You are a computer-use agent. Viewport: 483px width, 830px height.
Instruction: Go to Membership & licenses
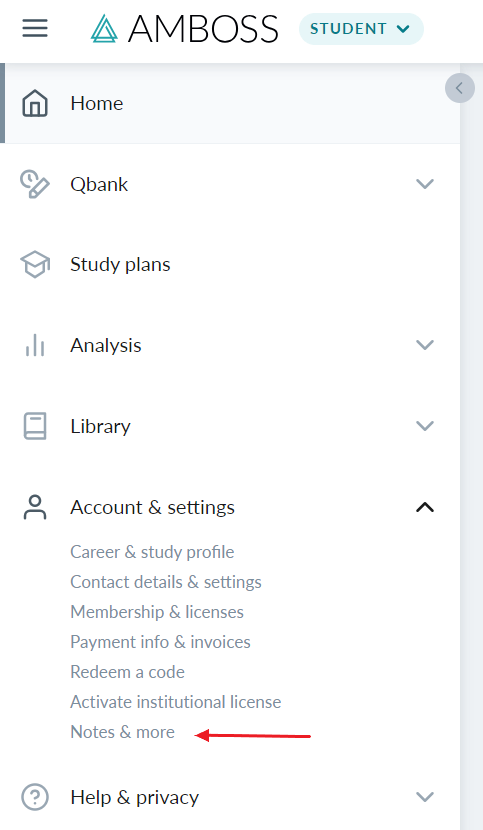point(157,611)
